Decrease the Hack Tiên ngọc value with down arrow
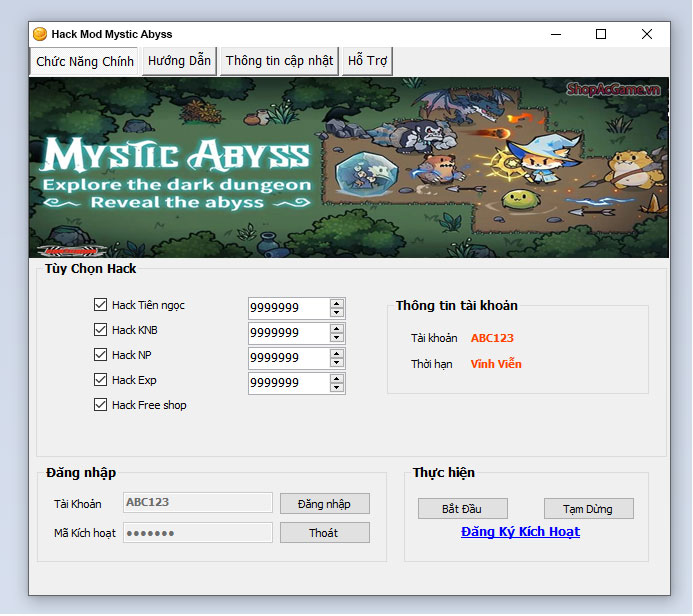 [337, 312]
